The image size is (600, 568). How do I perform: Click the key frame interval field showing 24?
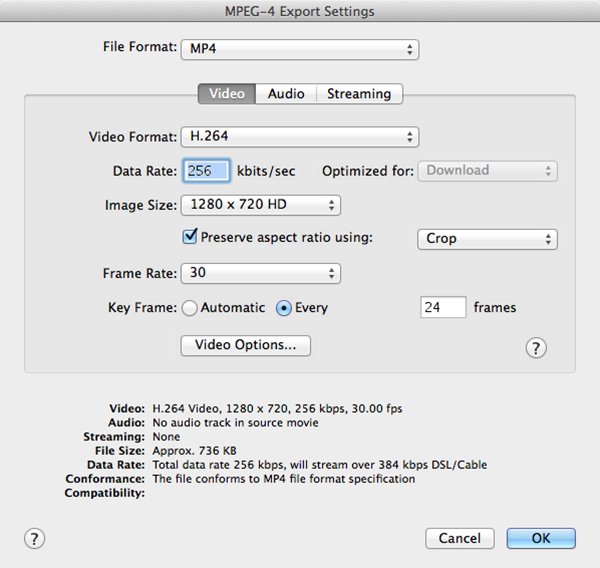(x=443, y=308)
